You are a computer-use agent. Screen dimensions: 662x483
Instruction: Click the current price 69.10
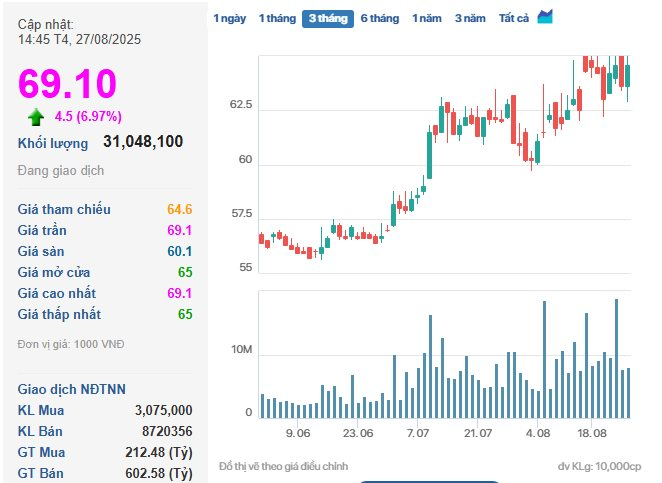pos(67,84)
